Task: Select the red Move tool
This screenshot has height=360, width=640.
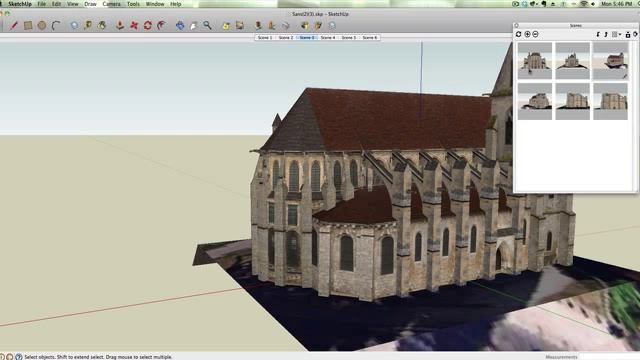Action: click(x=134, y=26)
